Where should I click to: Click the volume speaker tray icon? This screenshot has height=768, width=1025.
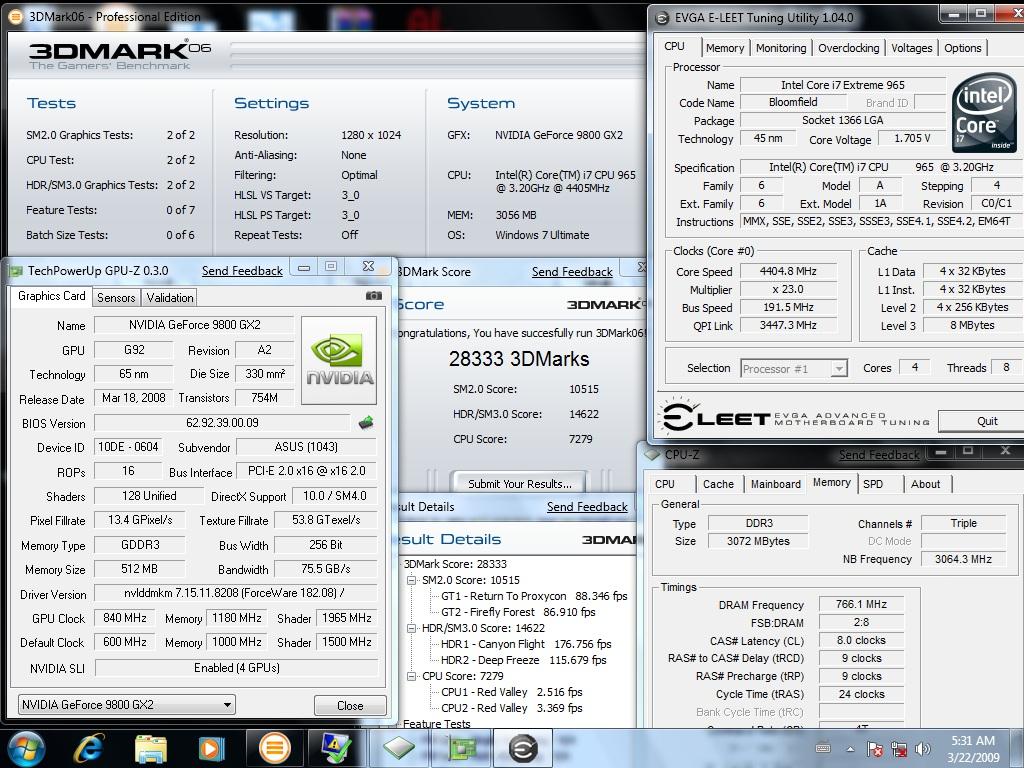pos(923,749)
